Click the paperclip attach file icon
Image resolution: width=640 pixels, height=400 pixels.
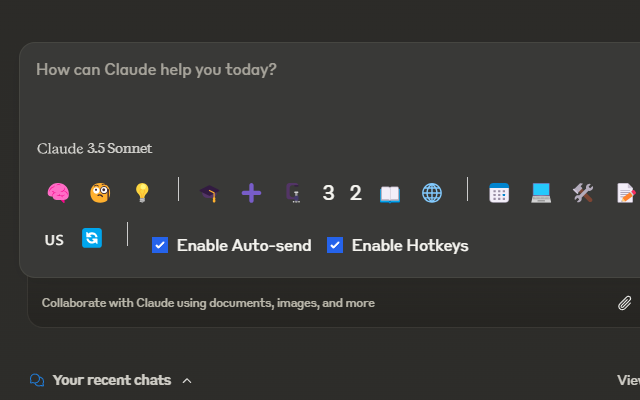(624, 302)
